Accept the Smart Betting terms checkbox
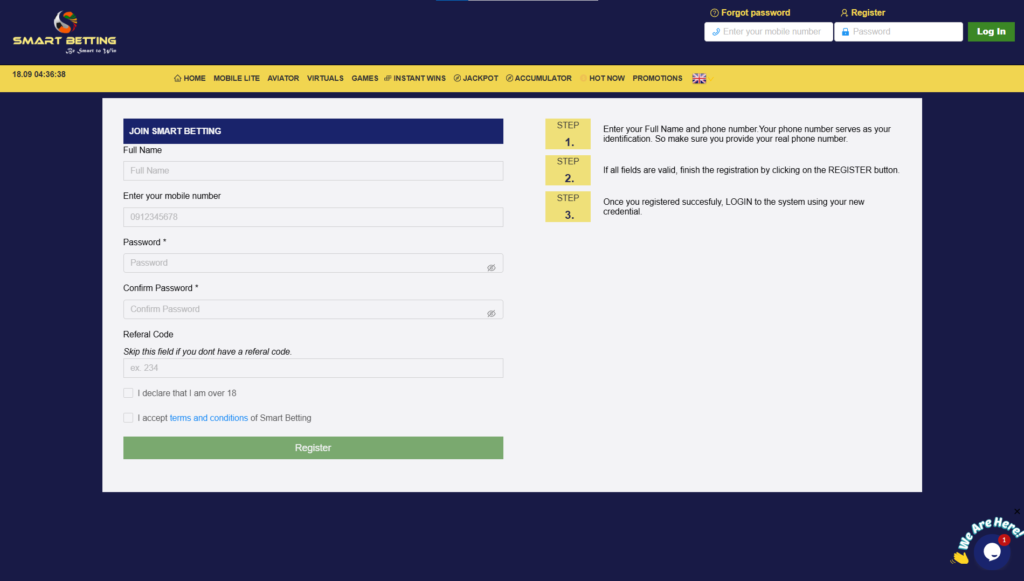 click(128, 417)
